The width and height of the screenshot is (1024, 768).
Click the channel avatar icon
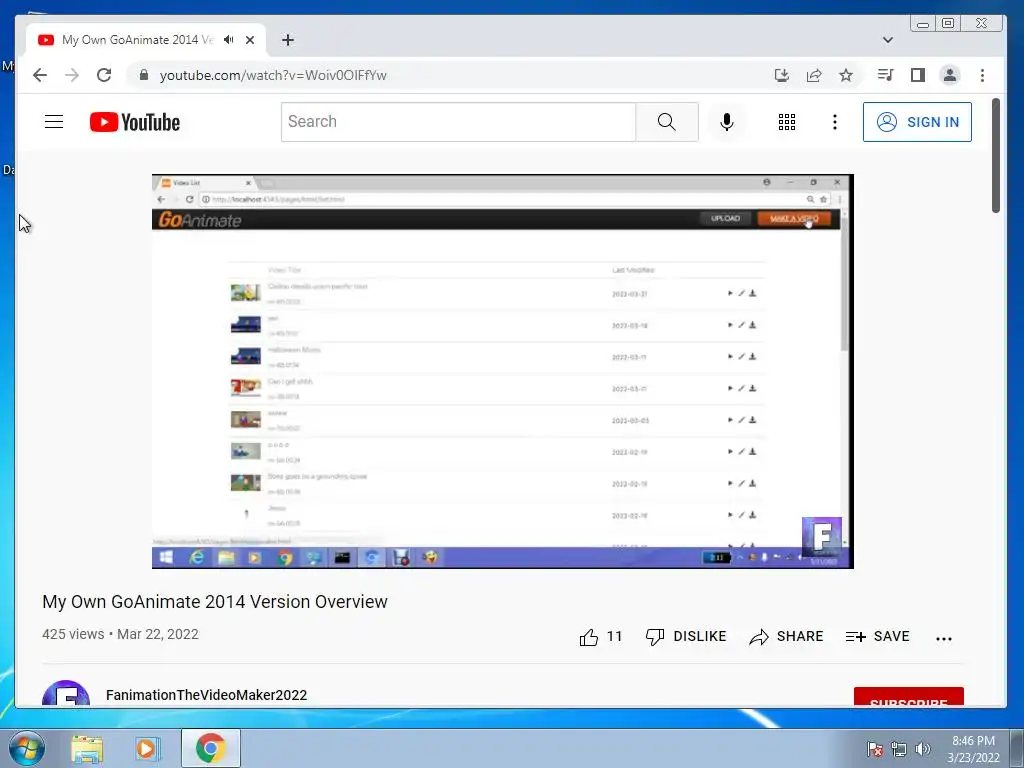tap(66, 694)
